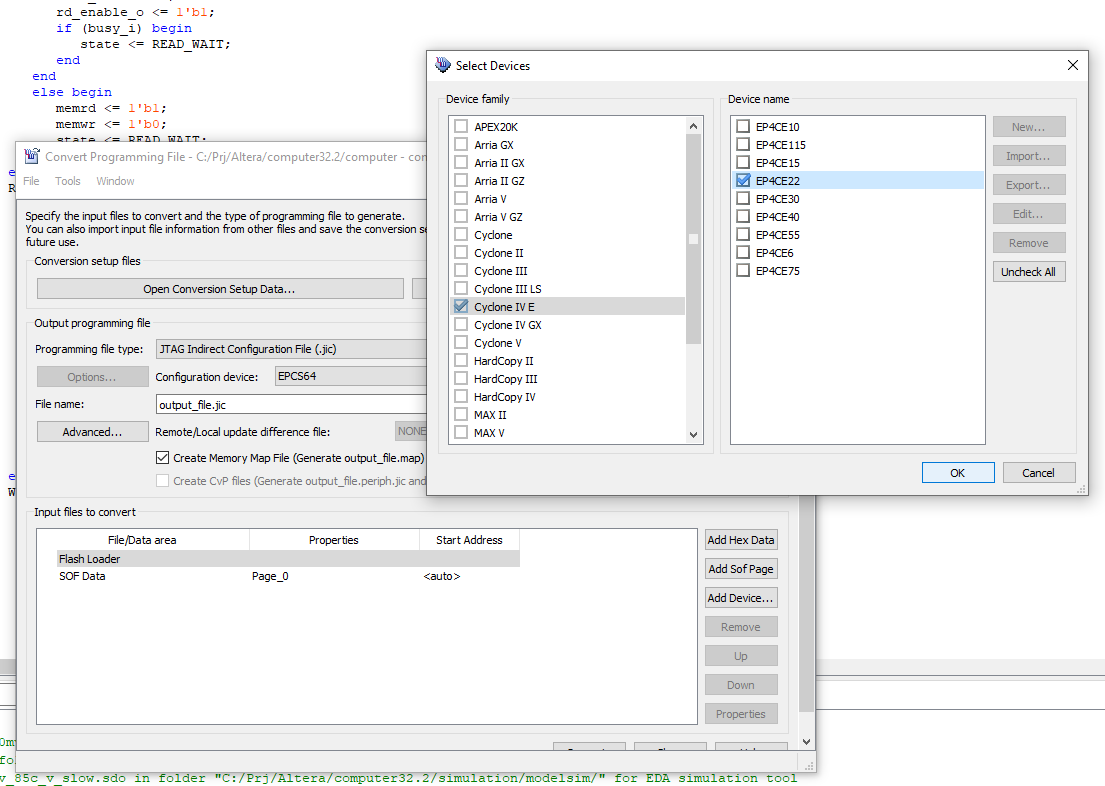Check the MAX V family checkbox

[x=461, y=432]
